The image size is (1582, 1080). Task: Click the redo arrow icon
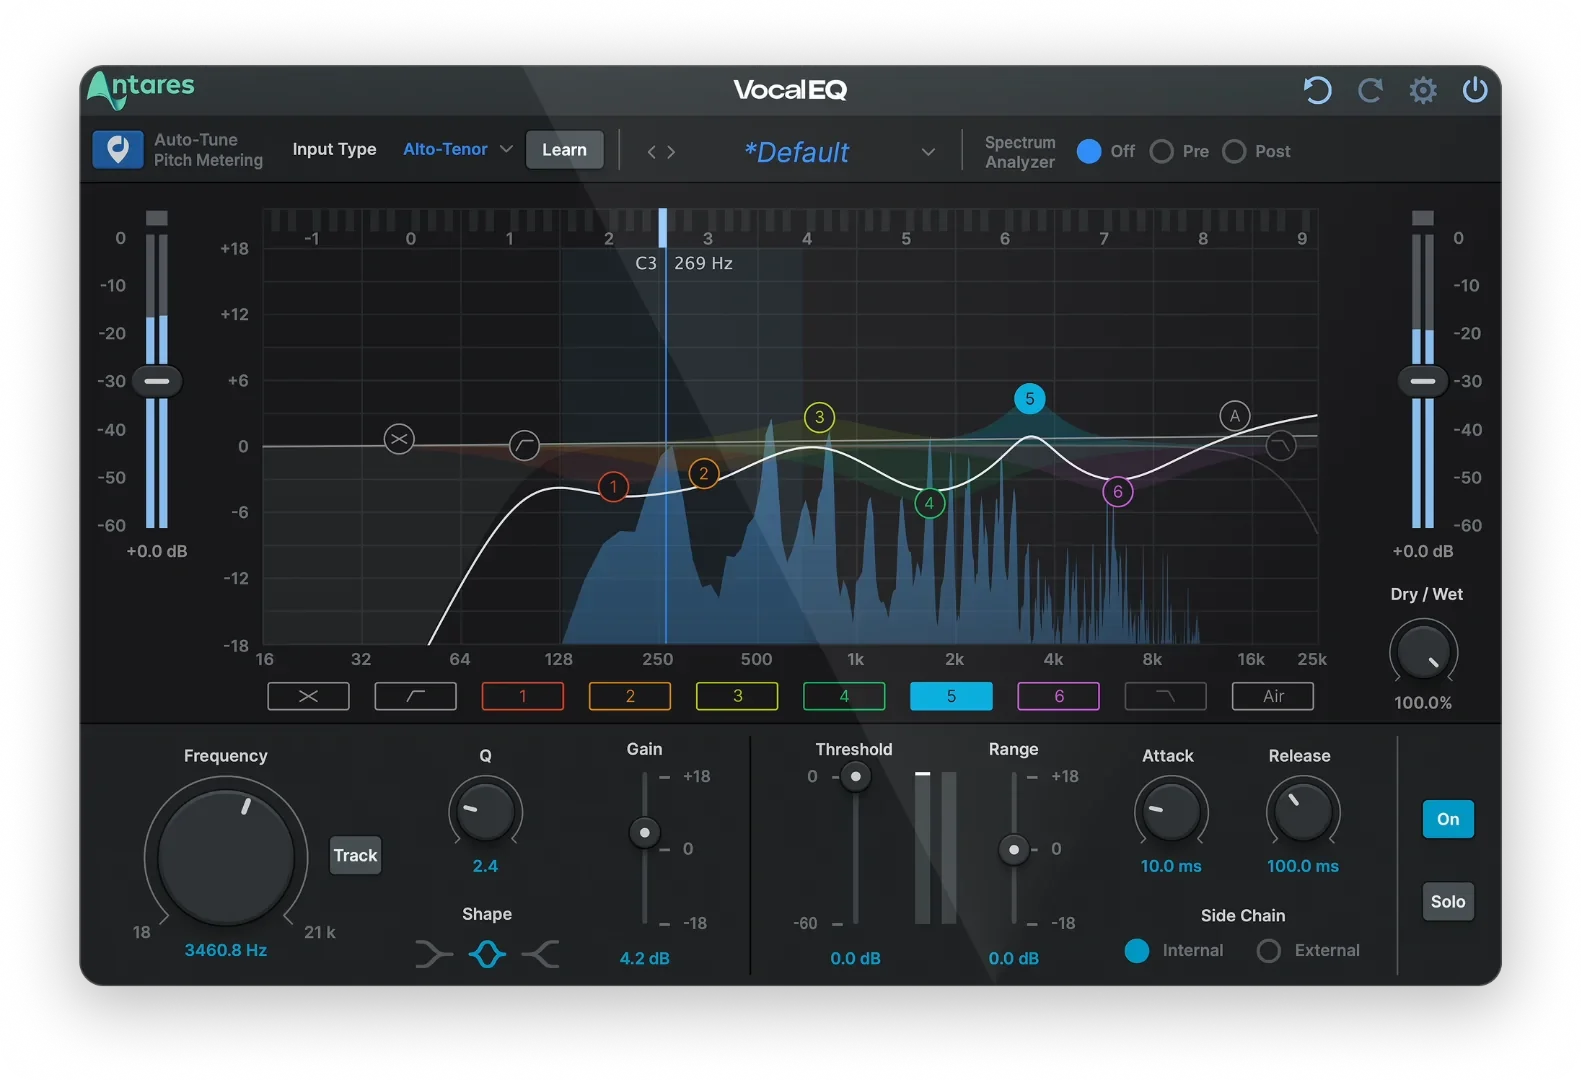point(1370,90)
